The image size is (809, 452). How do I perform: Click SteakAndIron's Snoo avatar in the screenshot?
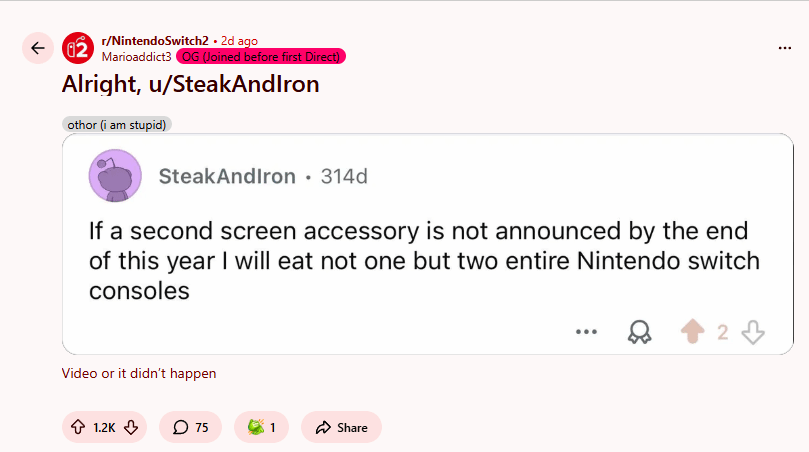pos(116,177)
